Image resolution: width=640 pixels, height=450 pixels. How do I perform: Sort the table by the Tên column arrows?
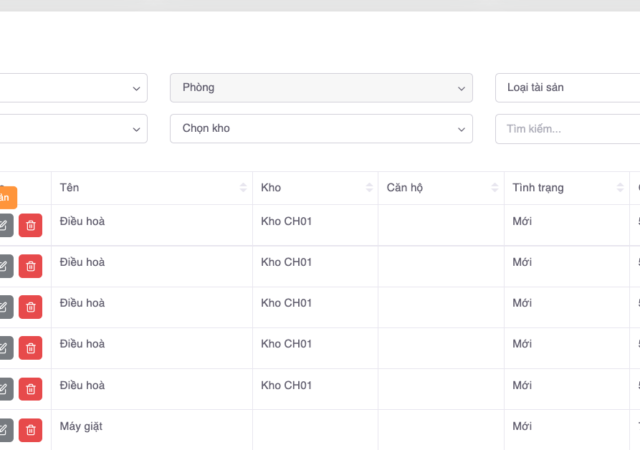pyautogui.click(x=243, y=188)
